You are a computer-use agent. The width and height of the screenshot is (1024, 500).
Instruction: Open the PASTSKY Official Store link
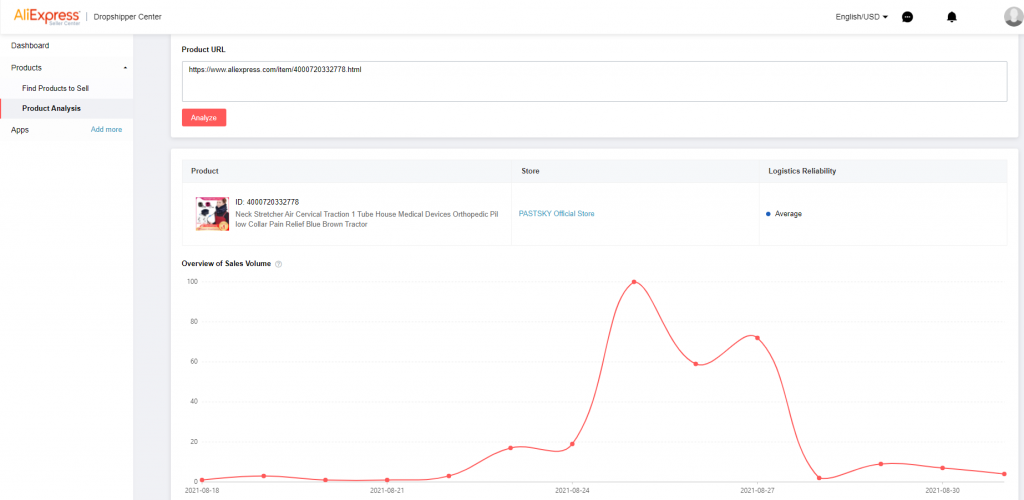point(556,214)
